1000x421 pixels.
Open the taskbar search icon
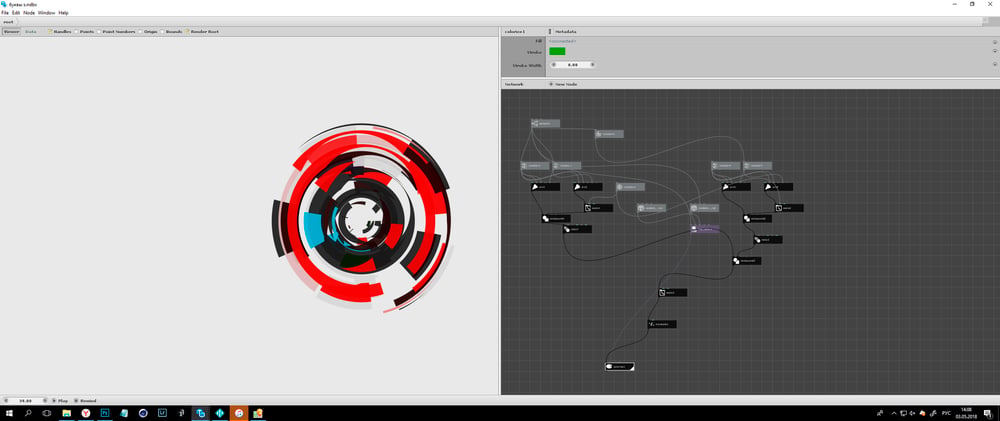pos(28,413)
